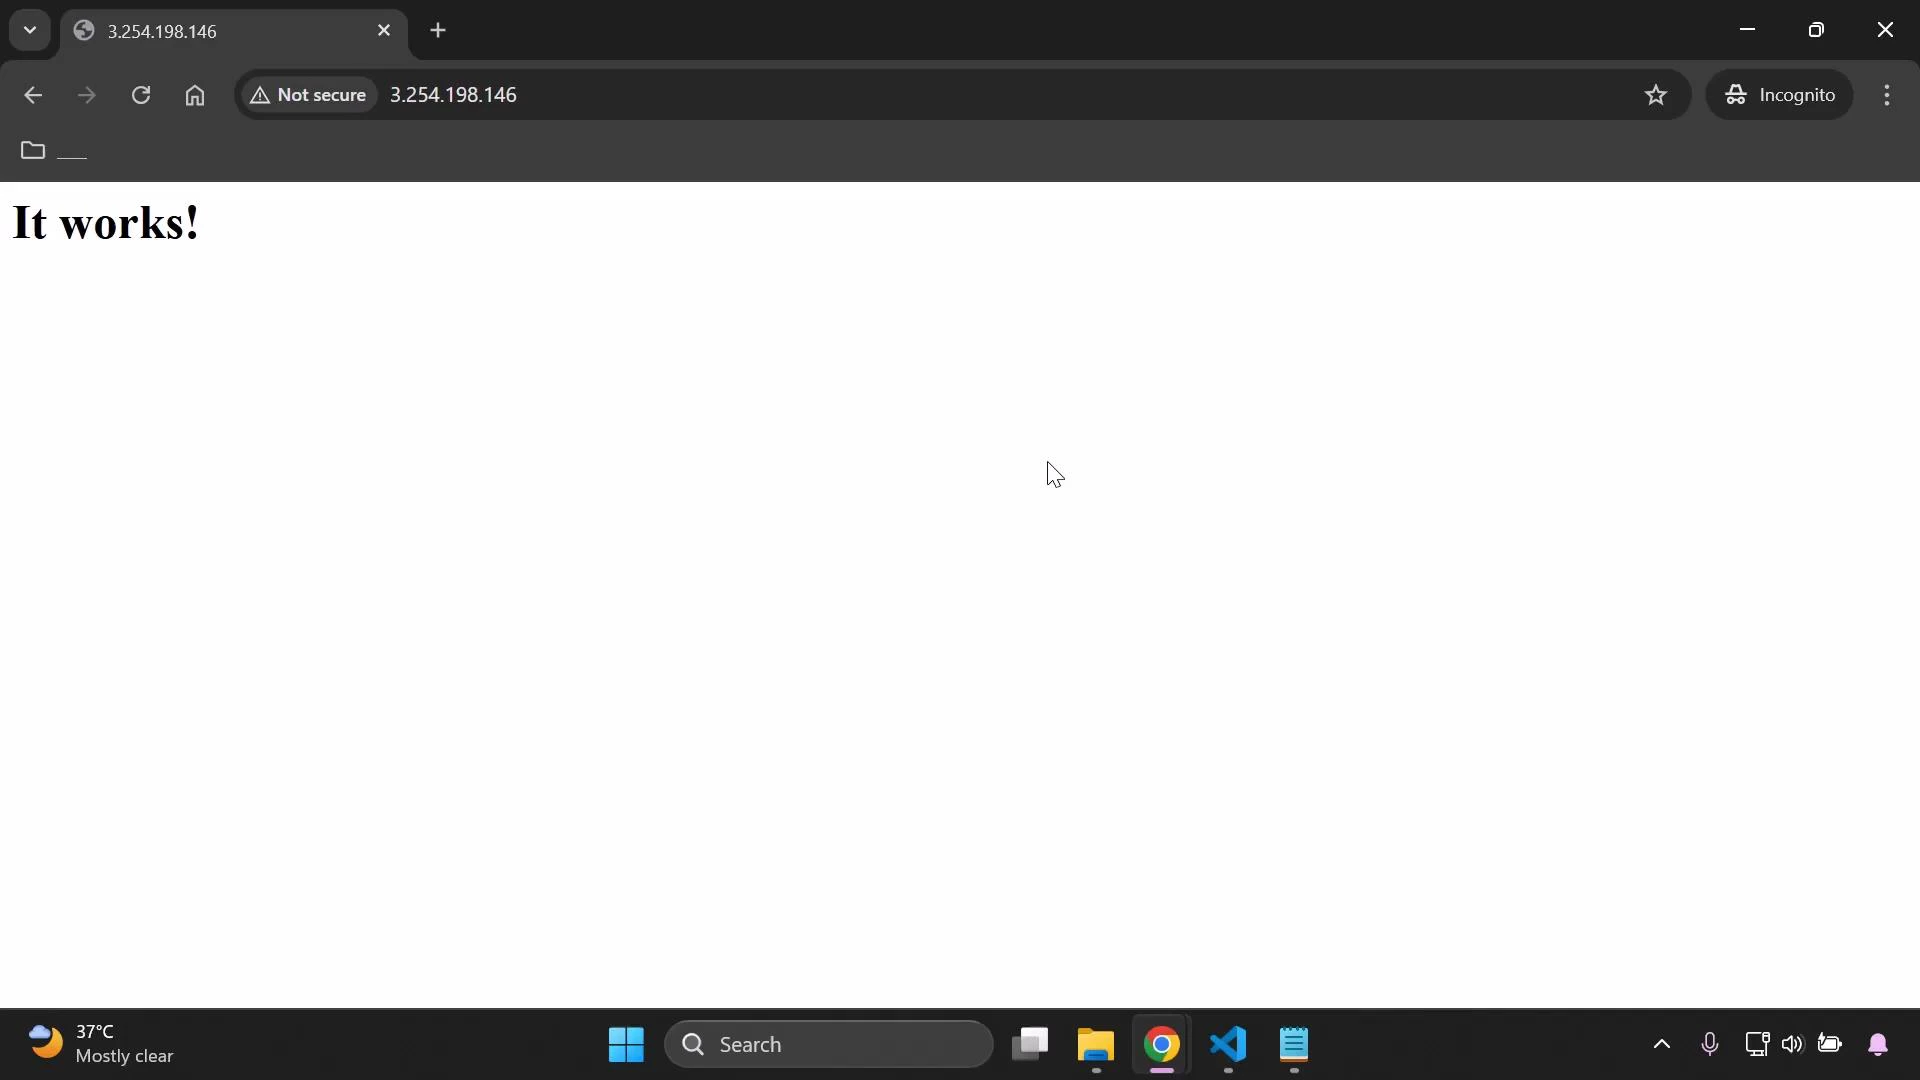1920x1080 pixels.
Task: Switch to the 3.254.198.146 tab
Action: (200, 30)
